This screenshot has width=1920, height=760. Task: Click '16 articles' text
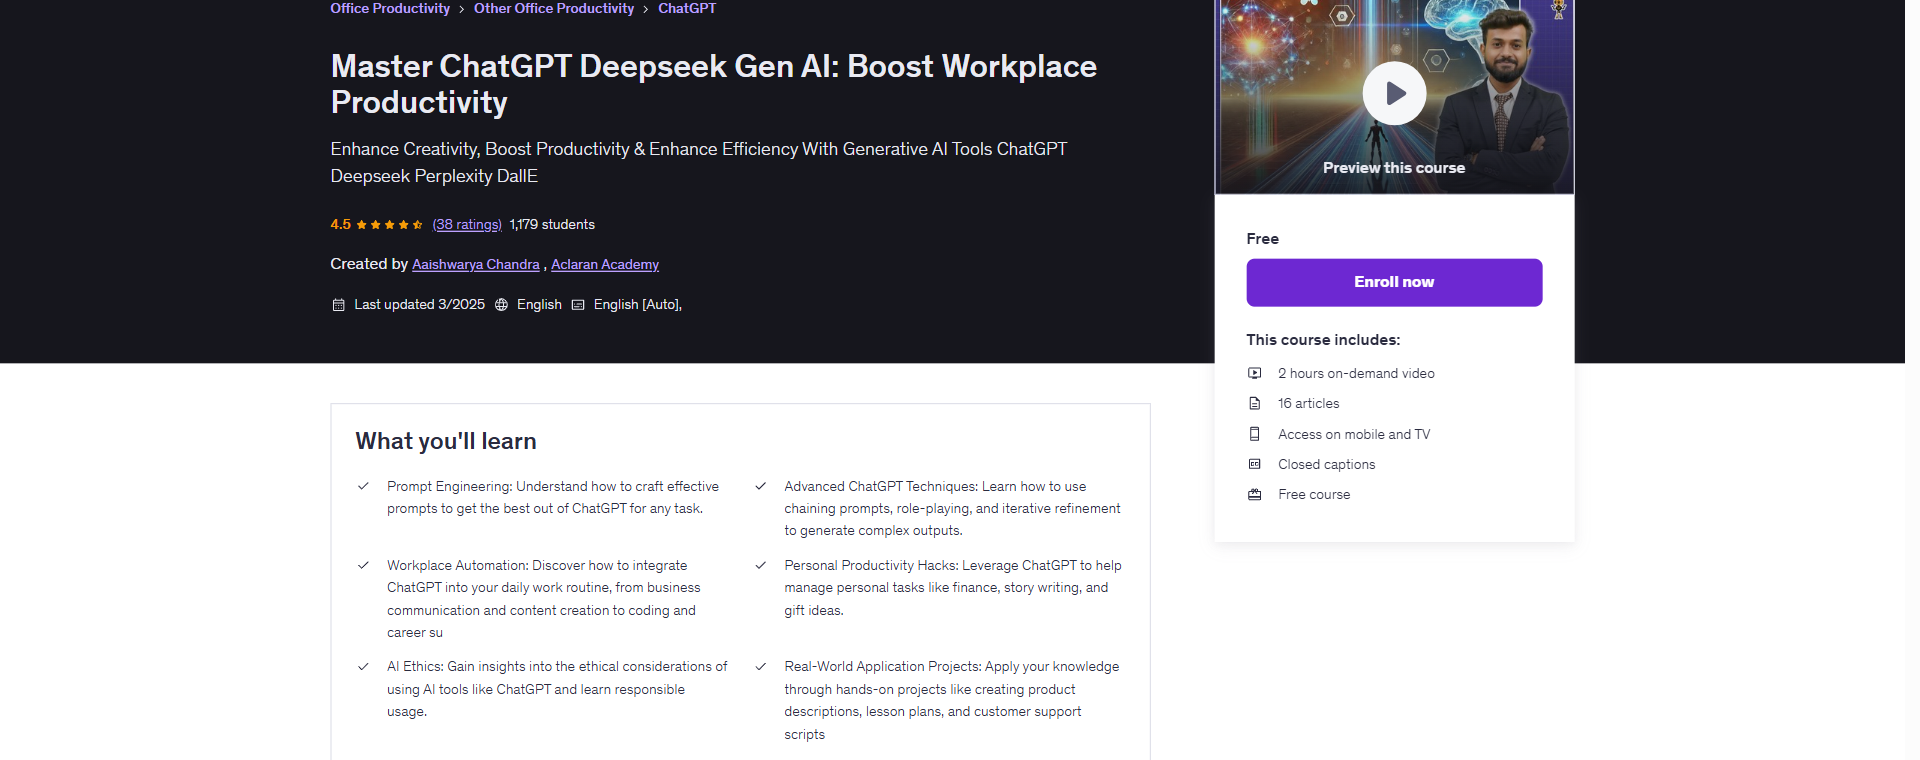1308,403
